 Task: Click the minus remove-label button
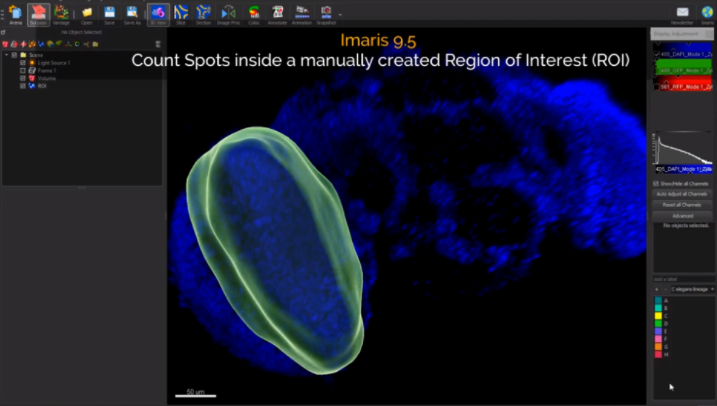(x=665, y=289)
